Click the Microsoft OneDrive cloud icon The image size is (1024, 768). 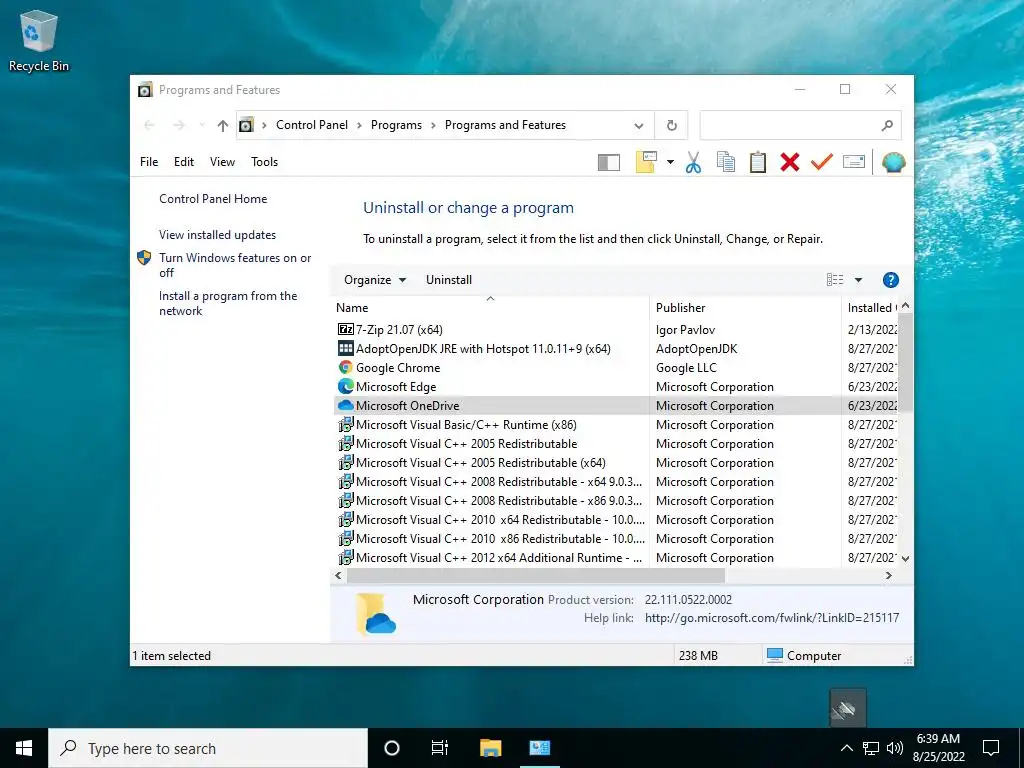click(345, 406)
